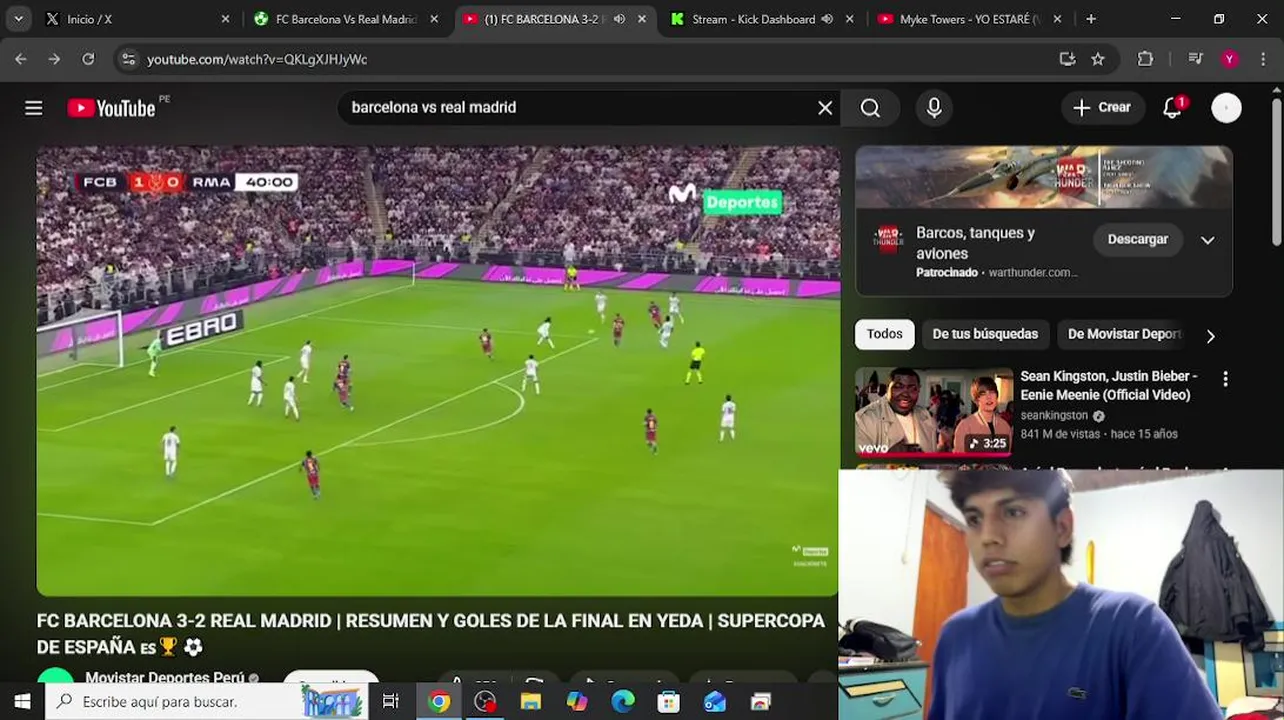Open the Chrome extensions puzzle icon
Screen dimensions: 1284x720
click(x=1145, y=59)
